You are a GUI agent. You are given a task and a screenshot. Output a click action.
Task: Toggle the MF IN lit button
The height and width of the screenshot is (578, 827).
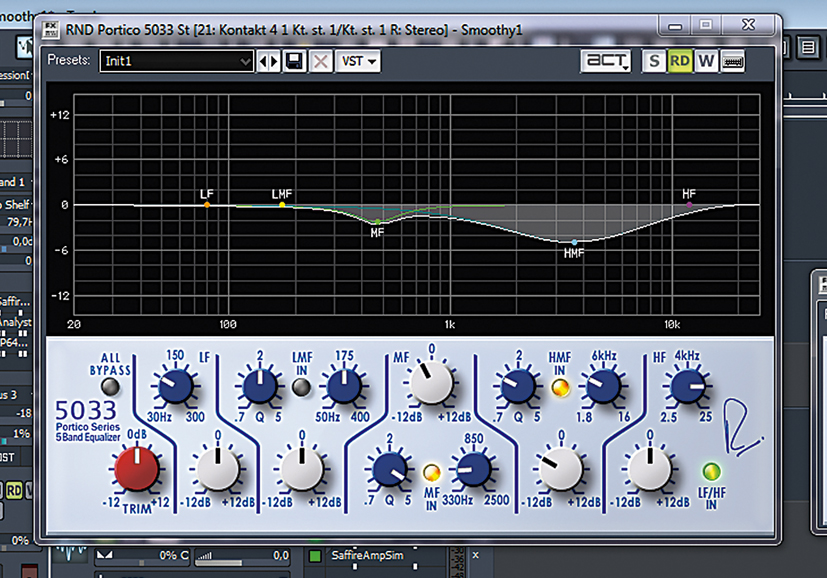coord(431,473)
